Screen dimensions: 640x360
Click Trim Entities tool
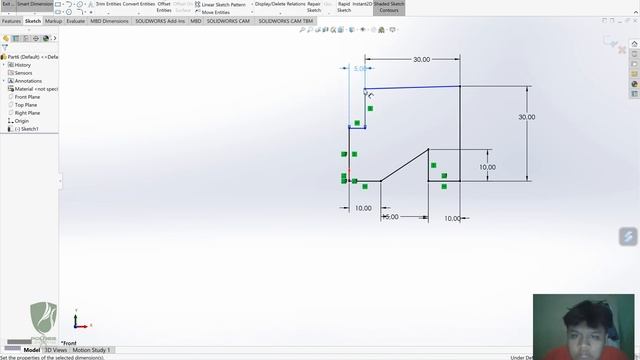pyautogui.click(x=108, y=4)
